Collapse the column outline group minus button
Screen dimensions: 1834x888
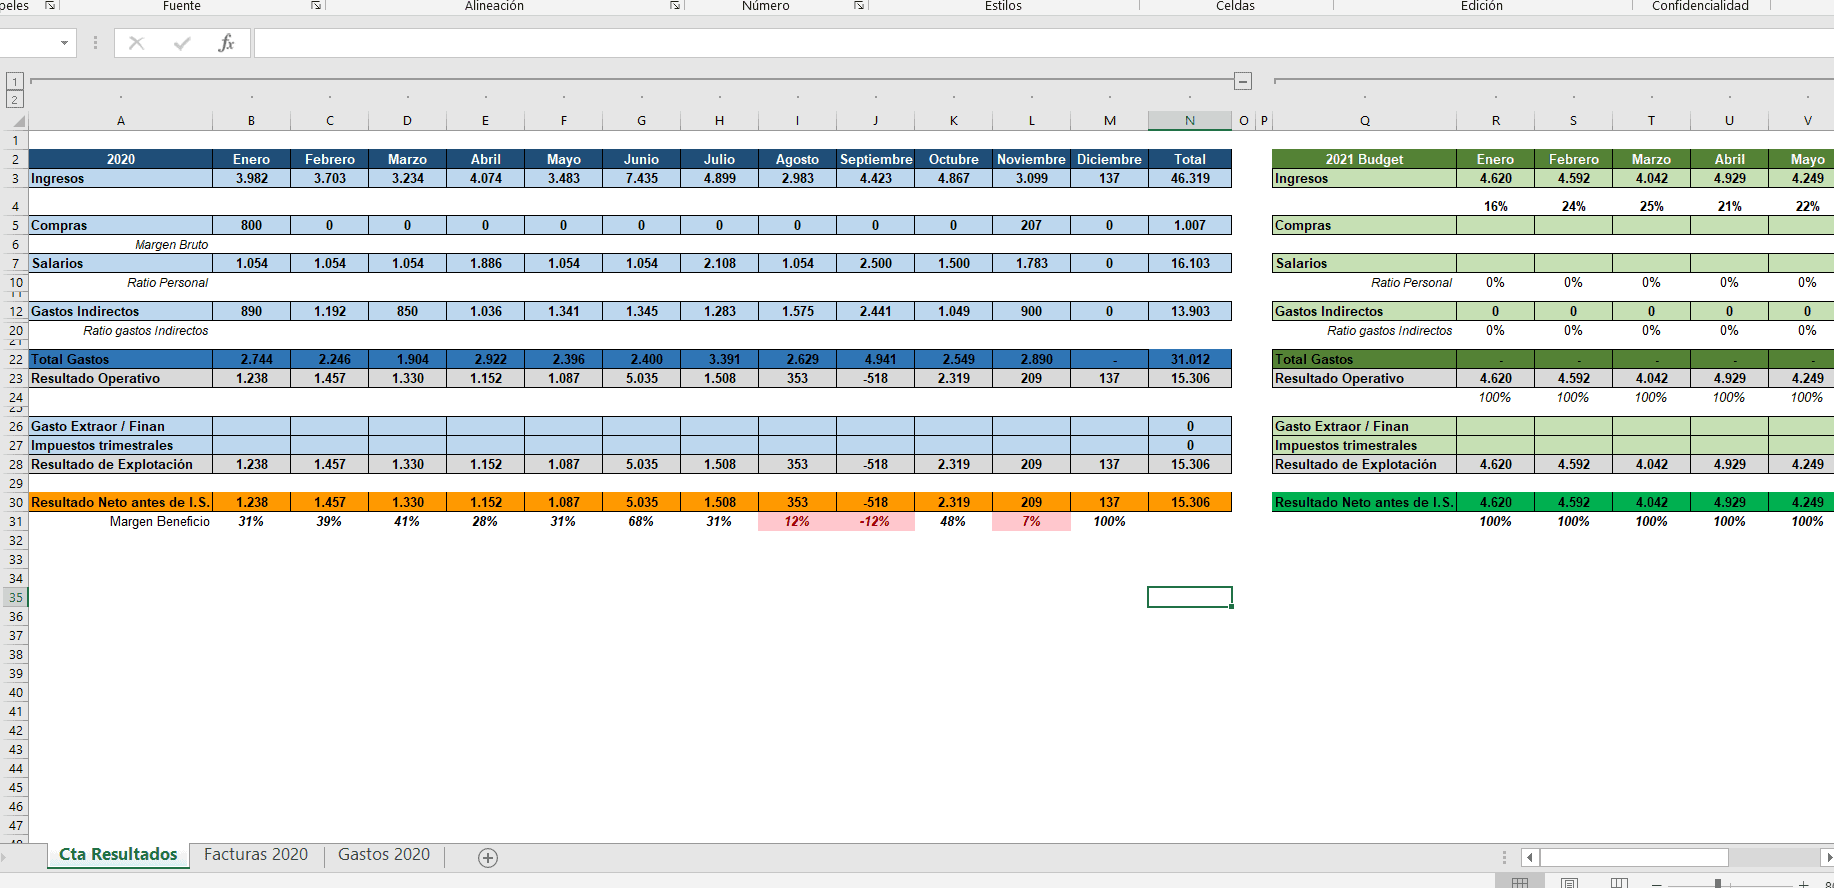click(x=1243, y=81)
